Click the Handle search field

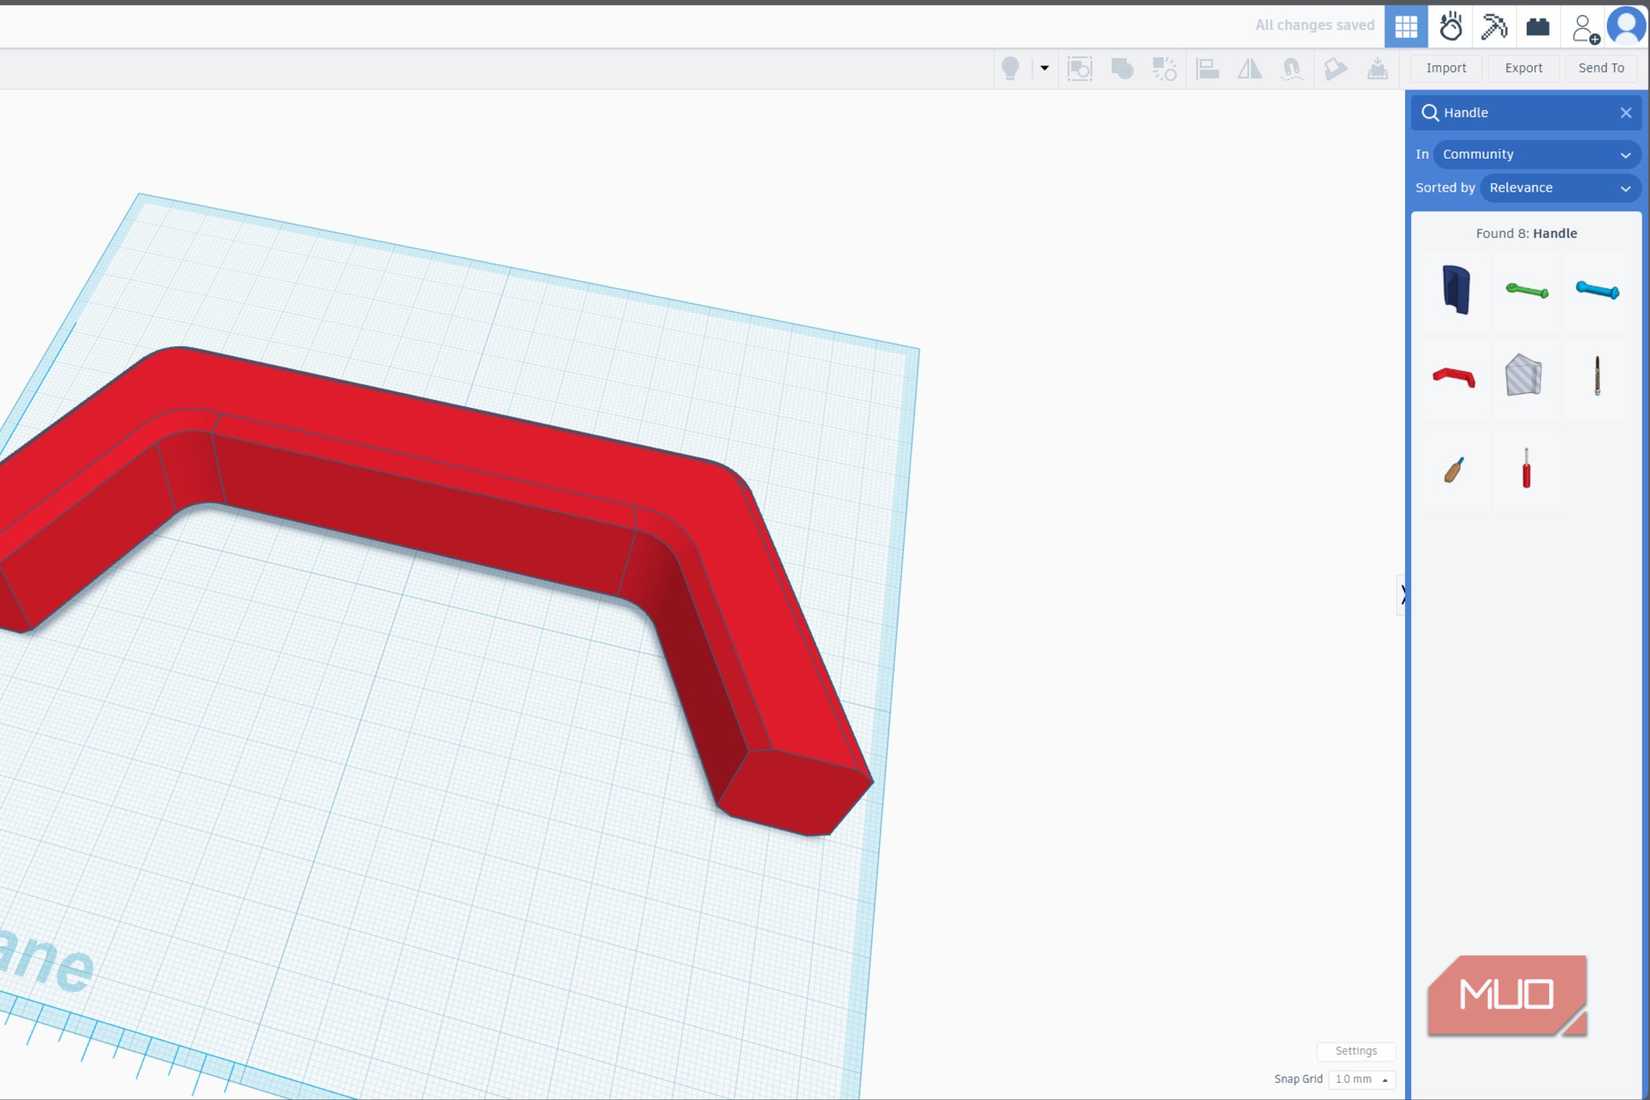click(x=1525, y=113)
